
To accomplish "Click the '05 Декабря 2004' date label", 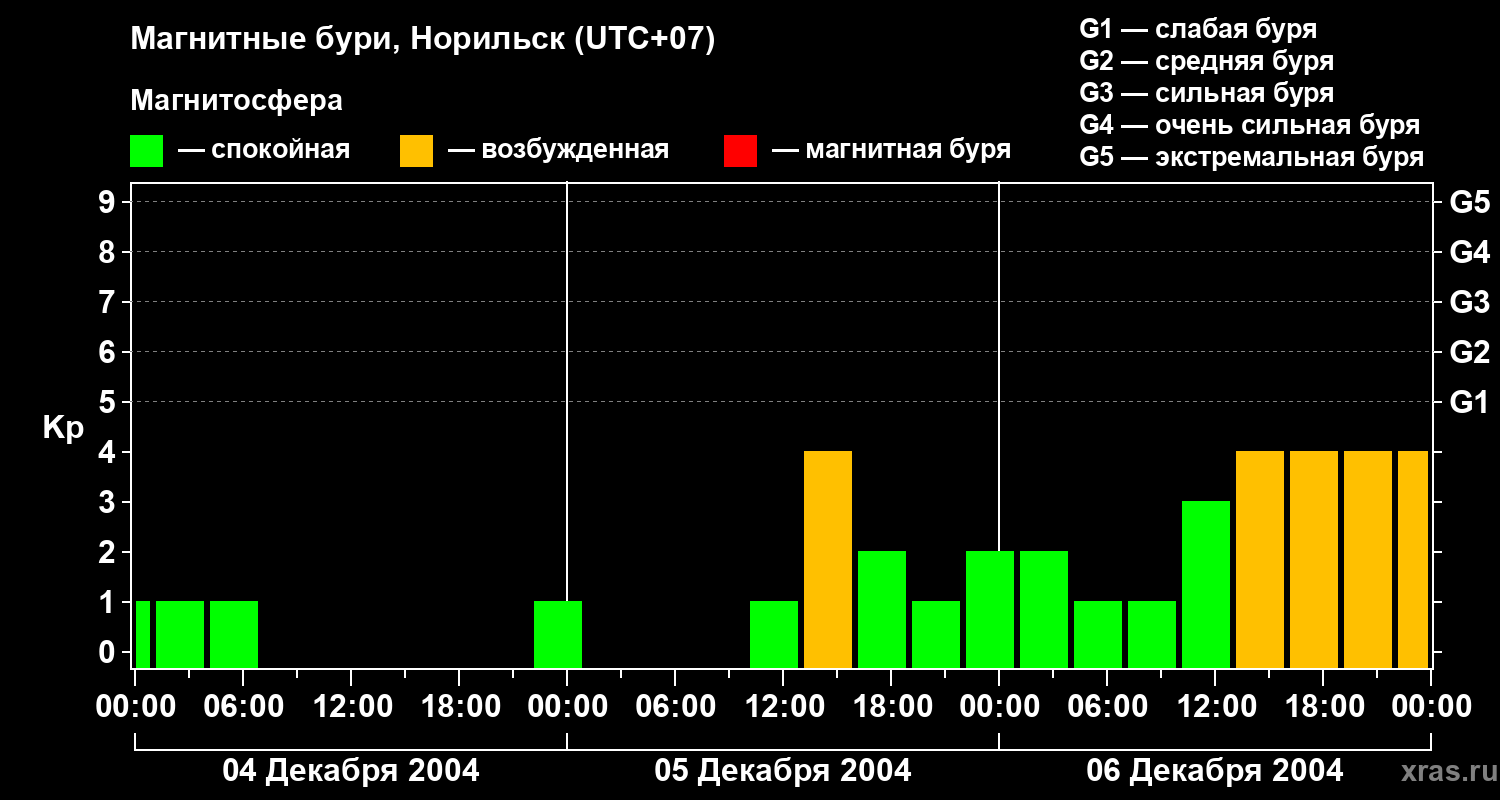I will click(x=783, y=771).
